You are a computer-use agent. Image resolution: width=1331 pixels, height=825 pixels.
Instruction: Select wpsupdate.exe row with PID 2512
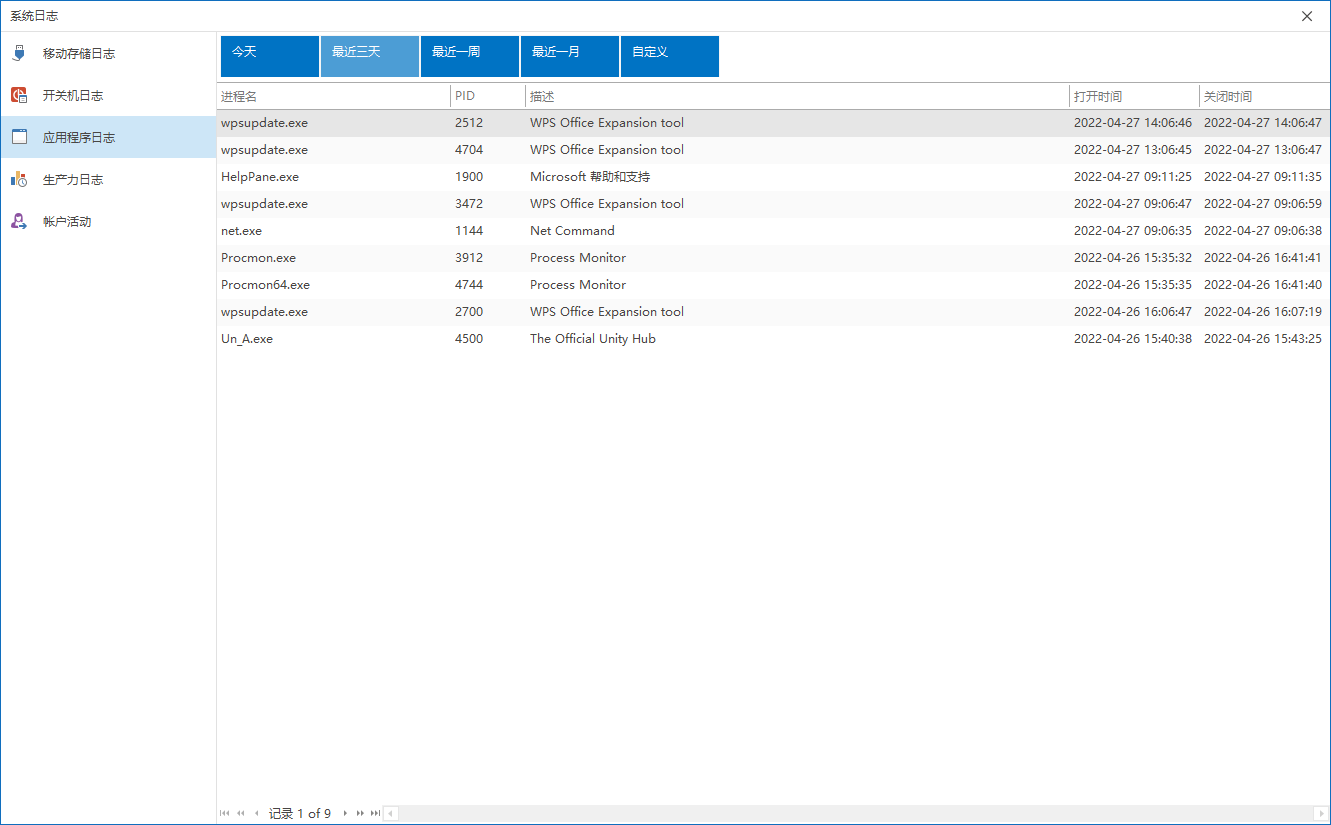tap(773, 123)
